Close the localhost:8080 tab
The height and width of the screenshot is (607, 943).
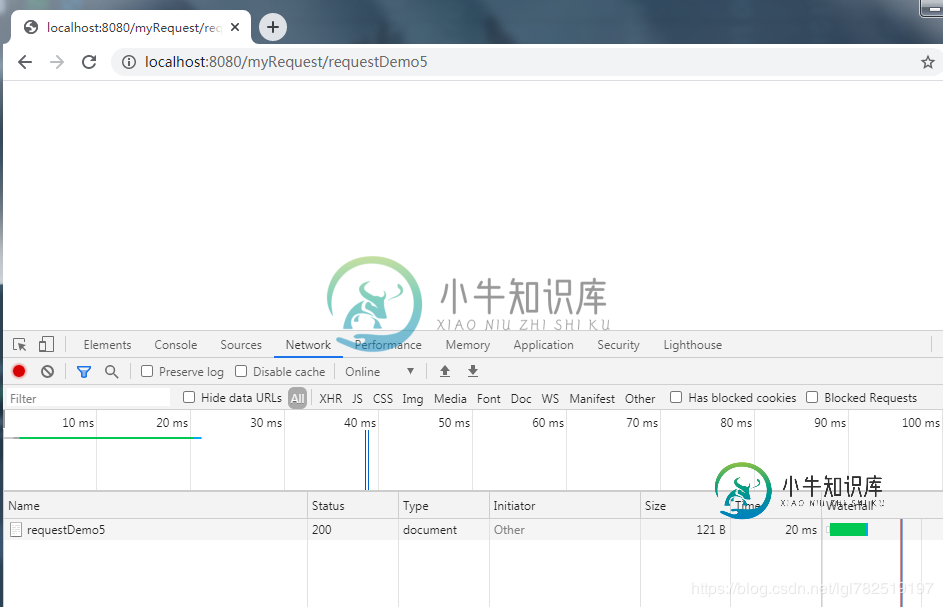click(x=235, y=27)
